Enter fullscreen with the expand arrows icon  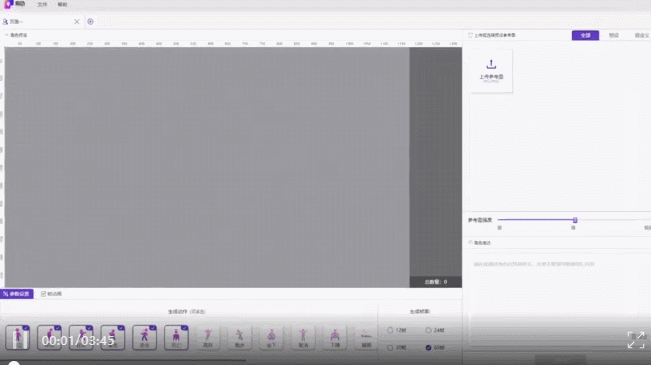tap(636, 340)
